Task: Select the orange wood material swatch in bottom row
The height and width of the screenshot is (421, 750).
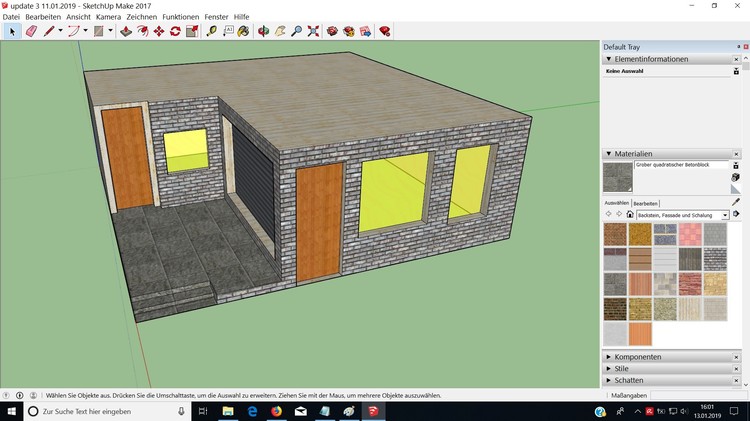Action: coord(640,334)
